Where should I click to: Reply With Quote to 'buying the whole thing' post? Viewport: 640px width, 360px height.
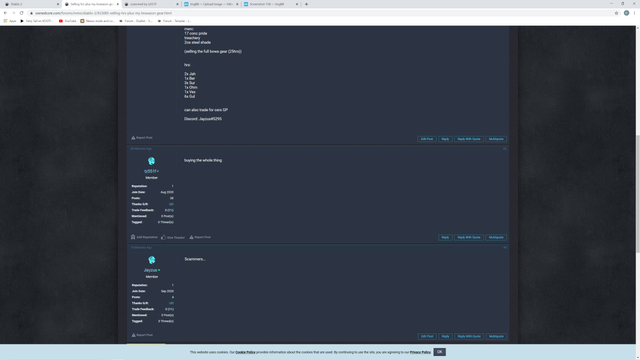(469, 238)
